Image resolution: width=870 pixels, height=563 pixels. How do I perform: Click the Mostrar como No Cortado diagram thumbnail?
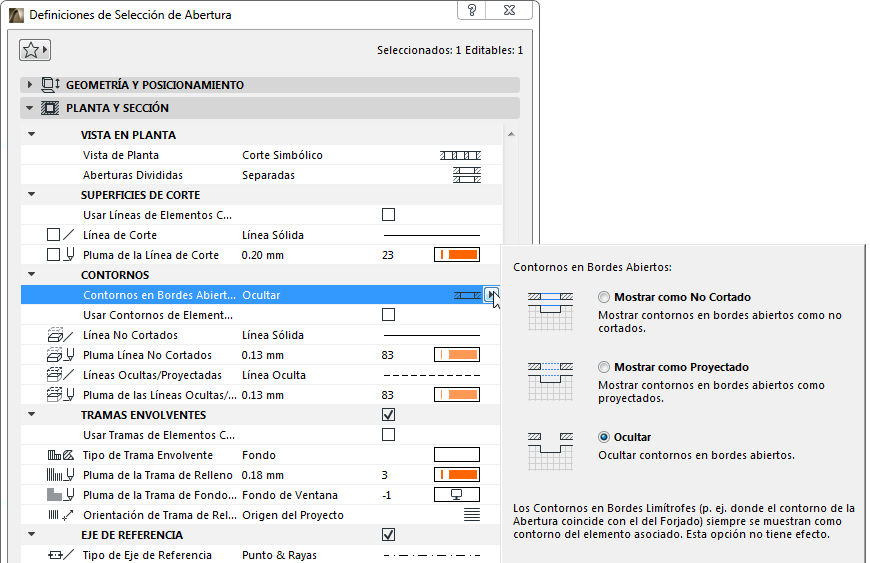click(550, 311)
